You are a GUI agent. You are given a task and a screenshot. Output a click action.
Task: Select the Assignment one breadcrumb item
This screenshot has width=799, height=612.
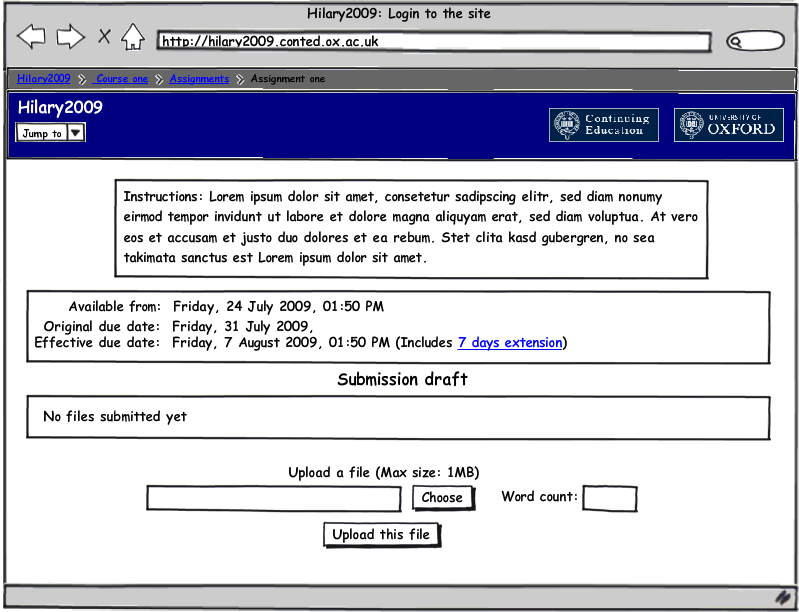coord(288,79)
